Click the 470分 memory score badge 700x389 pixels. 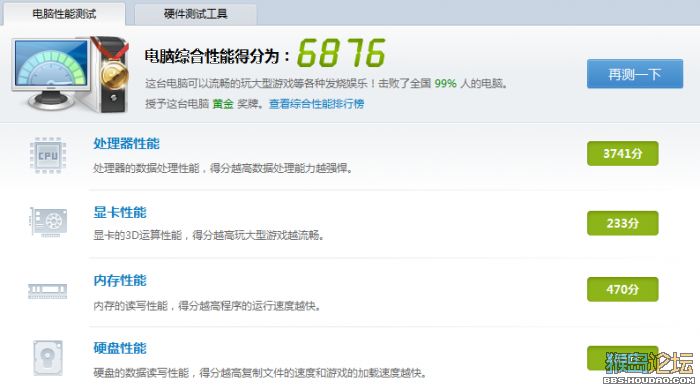tap(623, 289)
